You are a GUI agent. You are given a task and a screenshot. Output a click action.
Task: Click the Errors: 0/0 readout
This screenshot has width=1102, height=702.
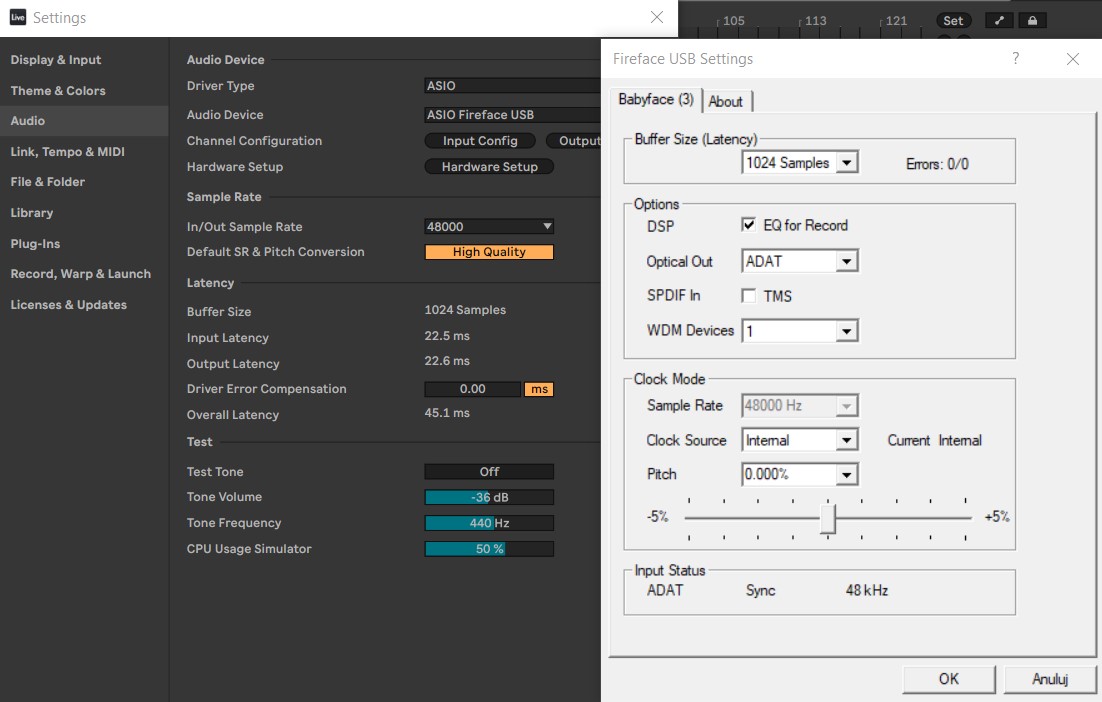click(x=937, y=164)
